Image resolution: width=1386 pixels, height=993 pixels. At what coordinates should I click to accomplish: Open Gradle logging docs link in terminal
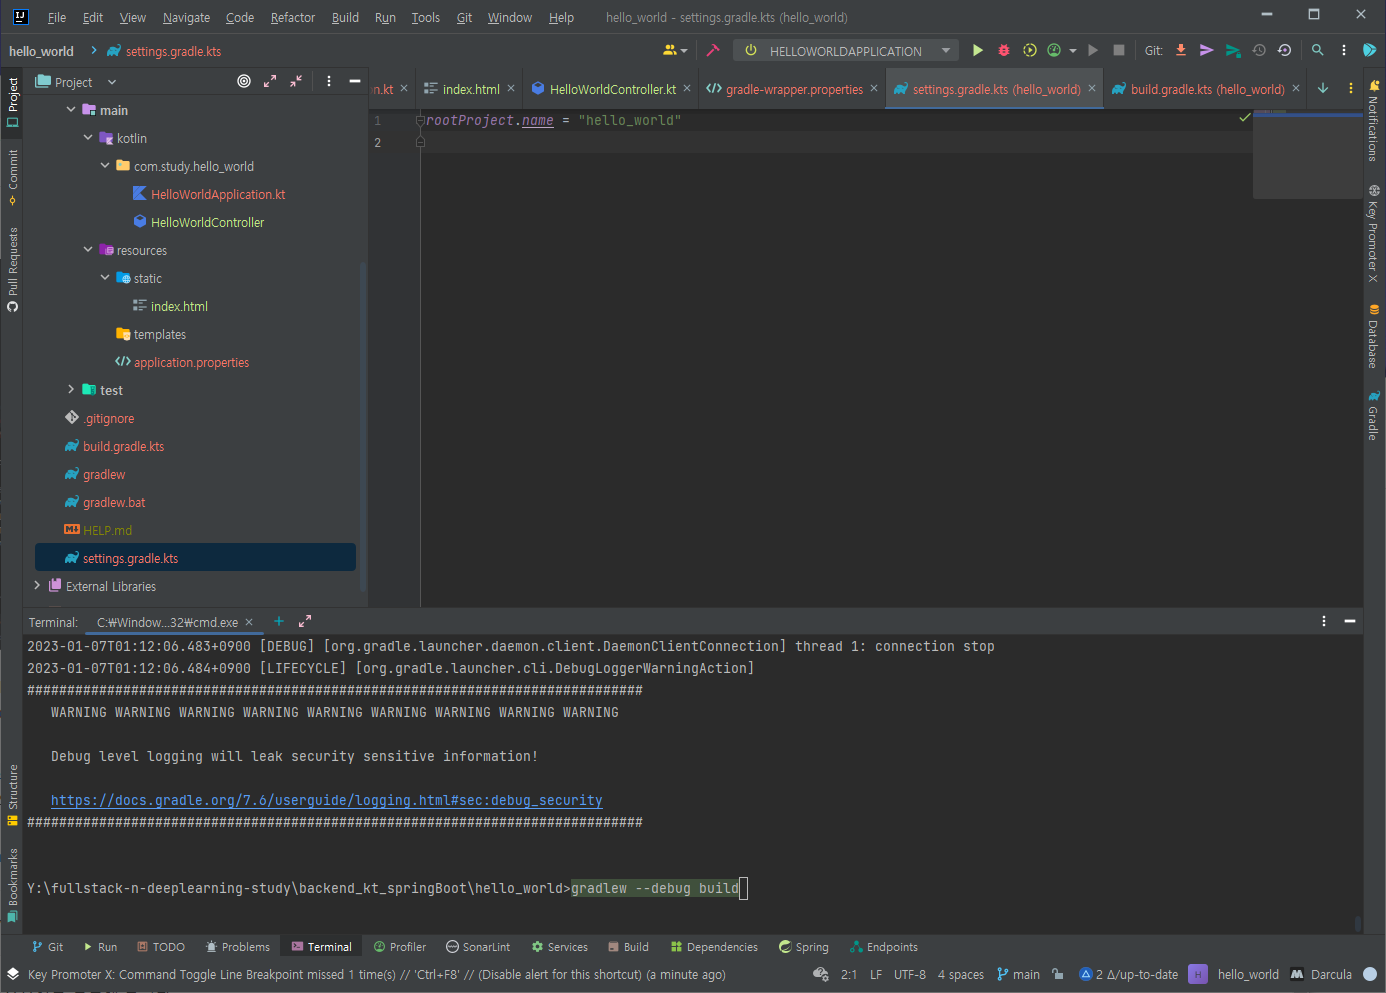(x=327, y=800)
